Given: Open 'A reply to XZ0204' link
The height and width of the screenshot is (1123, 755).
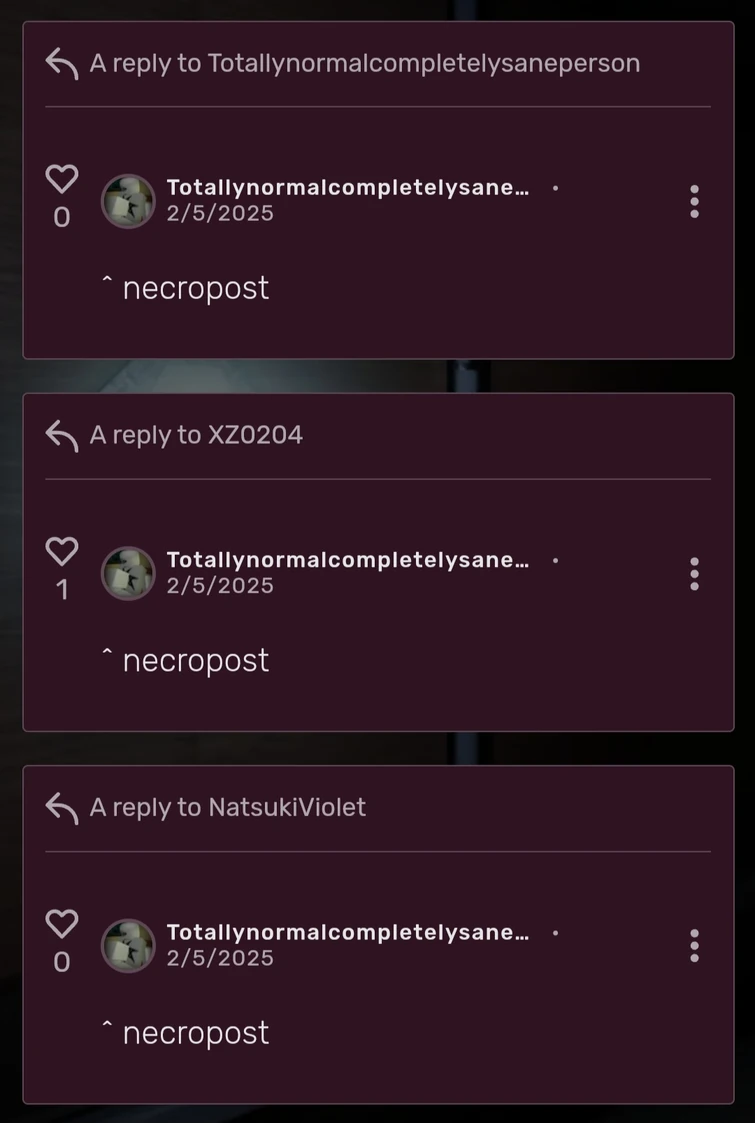Looking at the screenshot, I should tap(196, 435).
